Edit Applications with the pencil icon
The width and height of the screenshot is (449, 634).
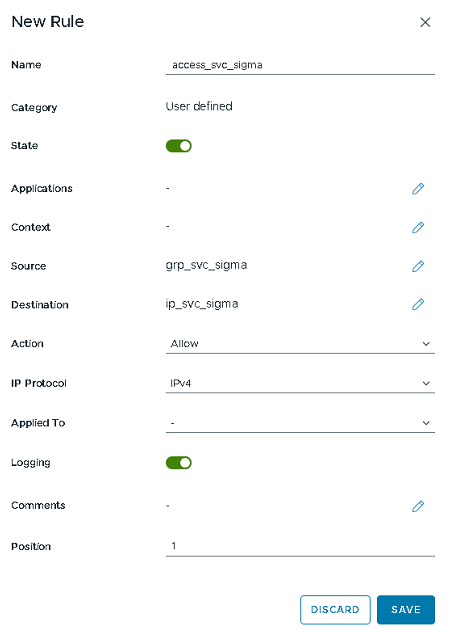pyautogui.click(x=418, y=189)
